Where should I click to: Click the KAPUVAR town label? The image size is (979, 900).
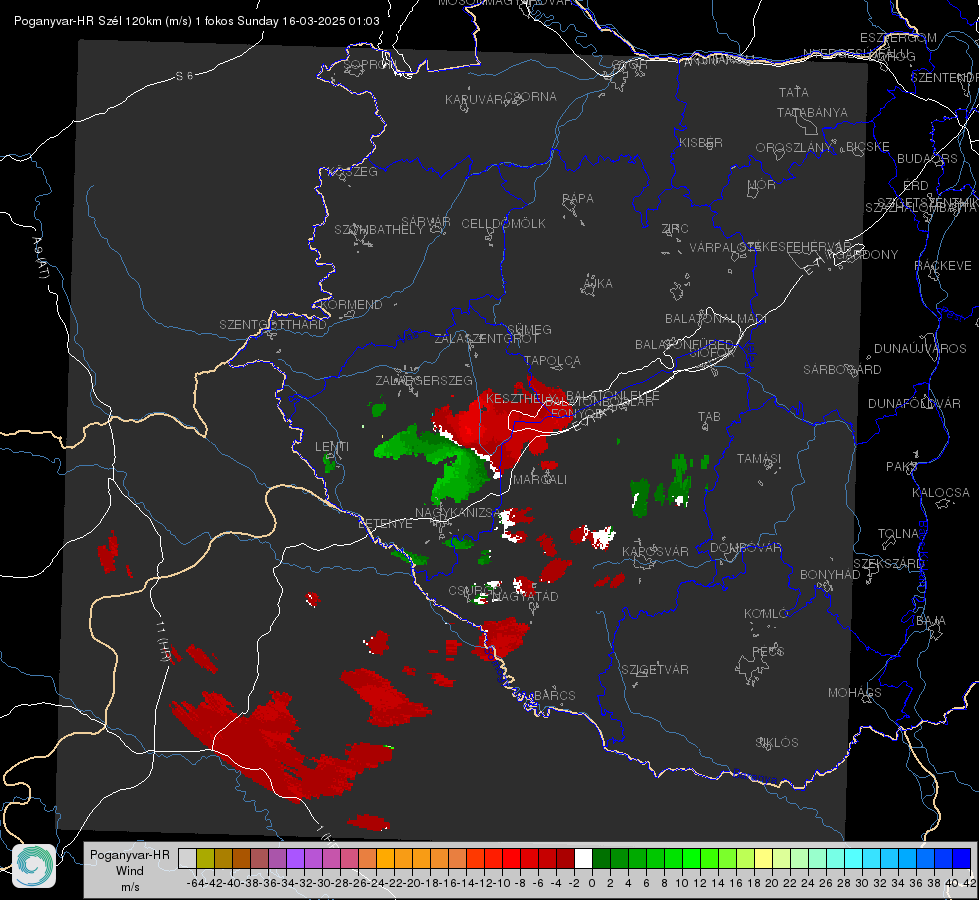pyautogui.click(x=475, y=100)
